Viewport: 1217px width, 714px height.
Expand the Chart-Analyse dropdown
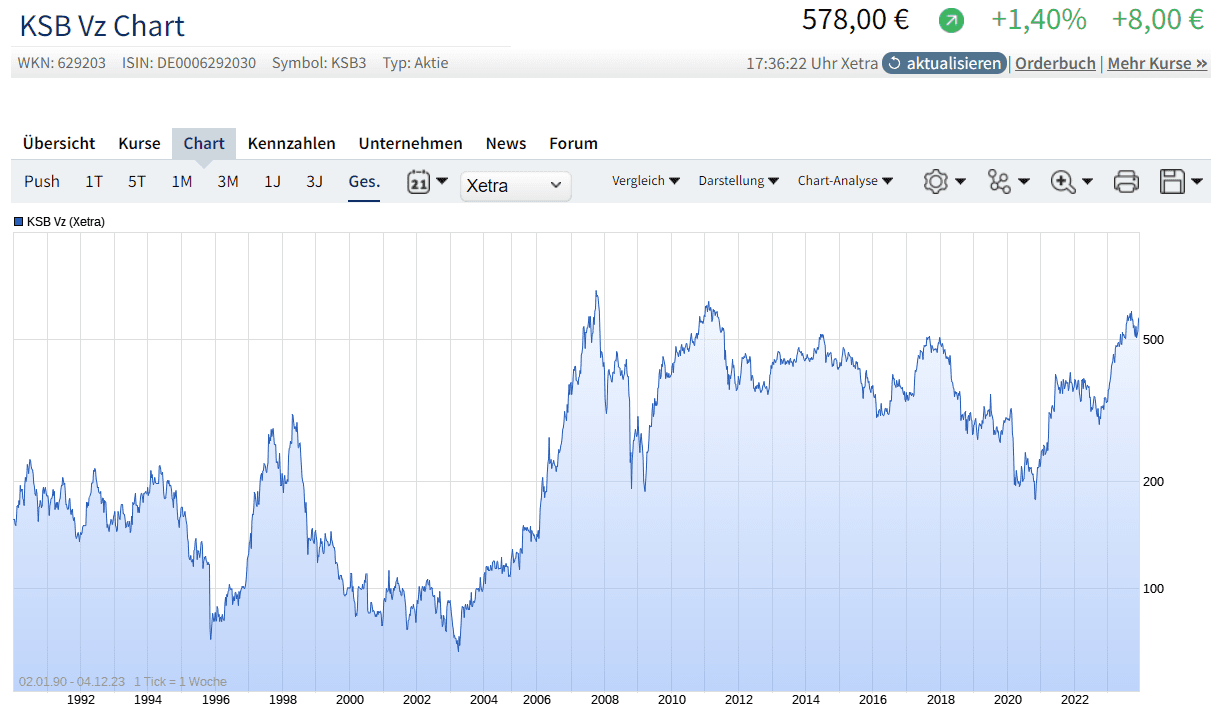[845, 181]
